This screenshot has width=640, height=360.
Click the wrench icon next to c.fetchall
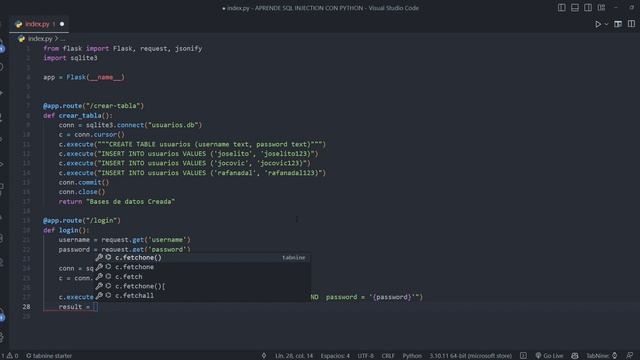99,296
